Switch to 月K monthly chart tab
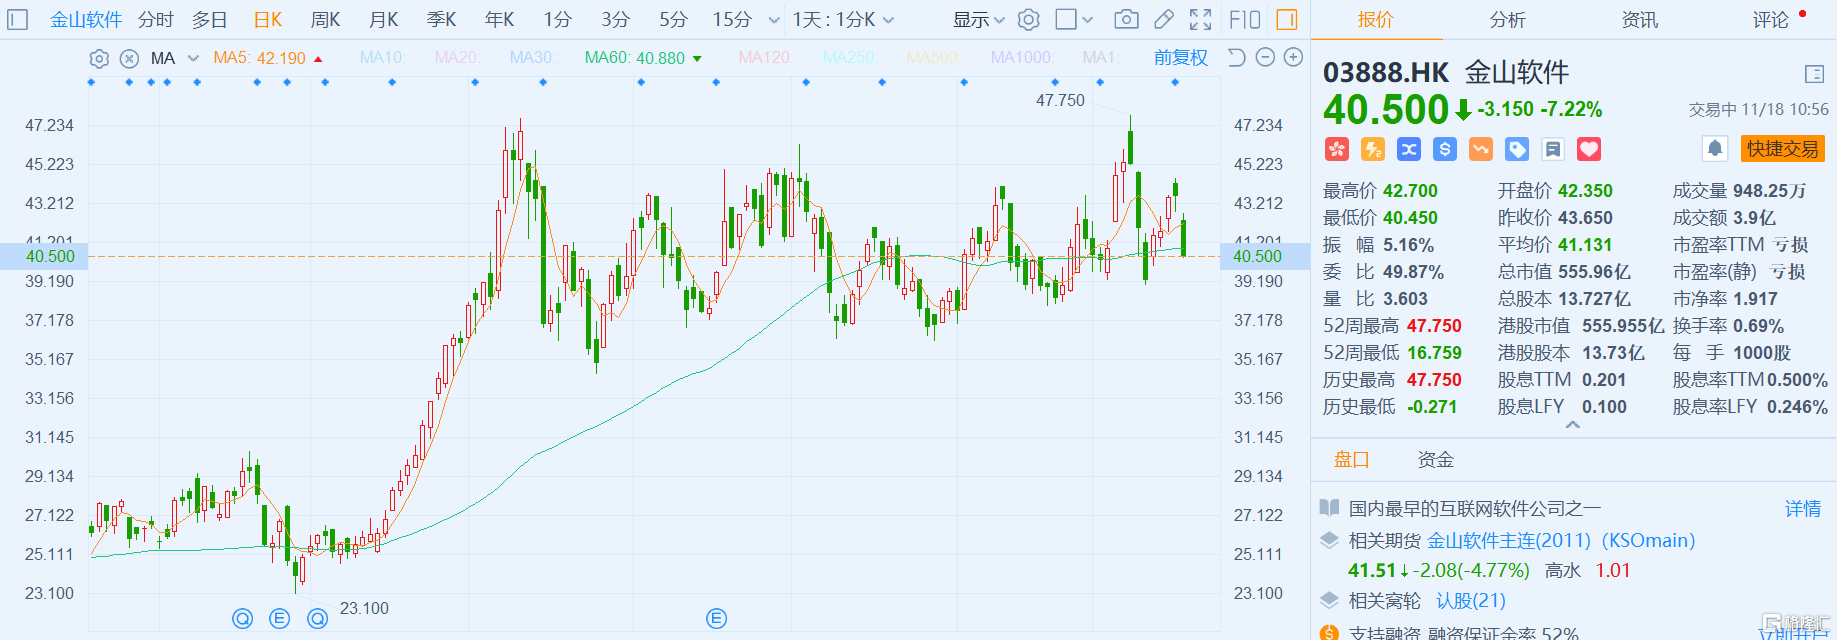 click(x=383, y=20)
